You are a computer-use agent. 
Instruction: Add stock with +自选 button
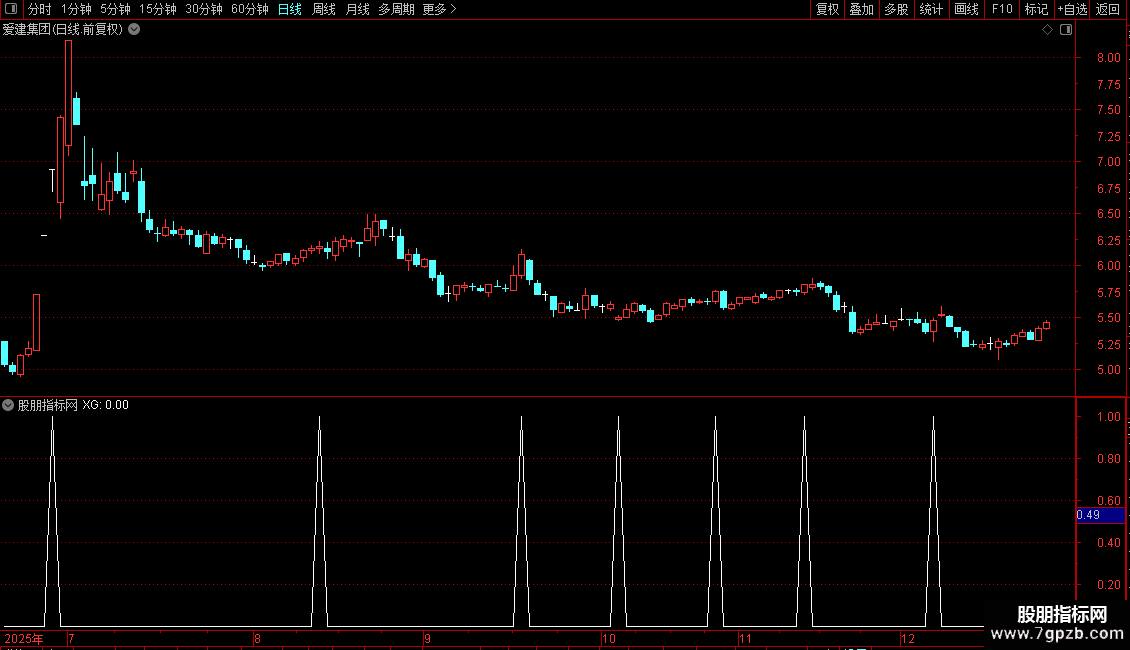pyautogui.click(x=1072, y=9)
